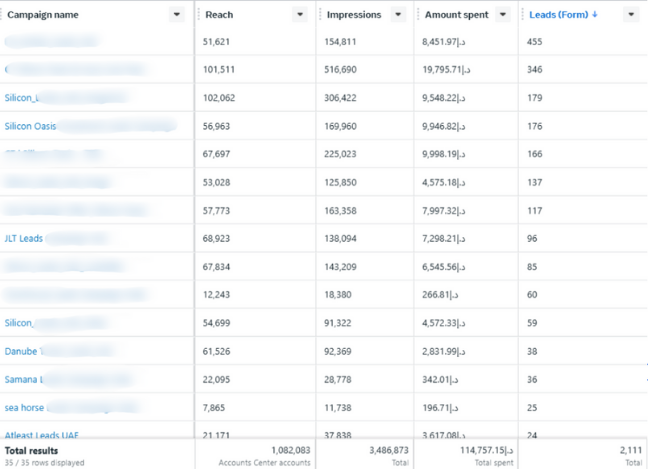Screen dimensions: 648x469
Task: Select the Leads value 60
Action: click(x=532, y=295)
